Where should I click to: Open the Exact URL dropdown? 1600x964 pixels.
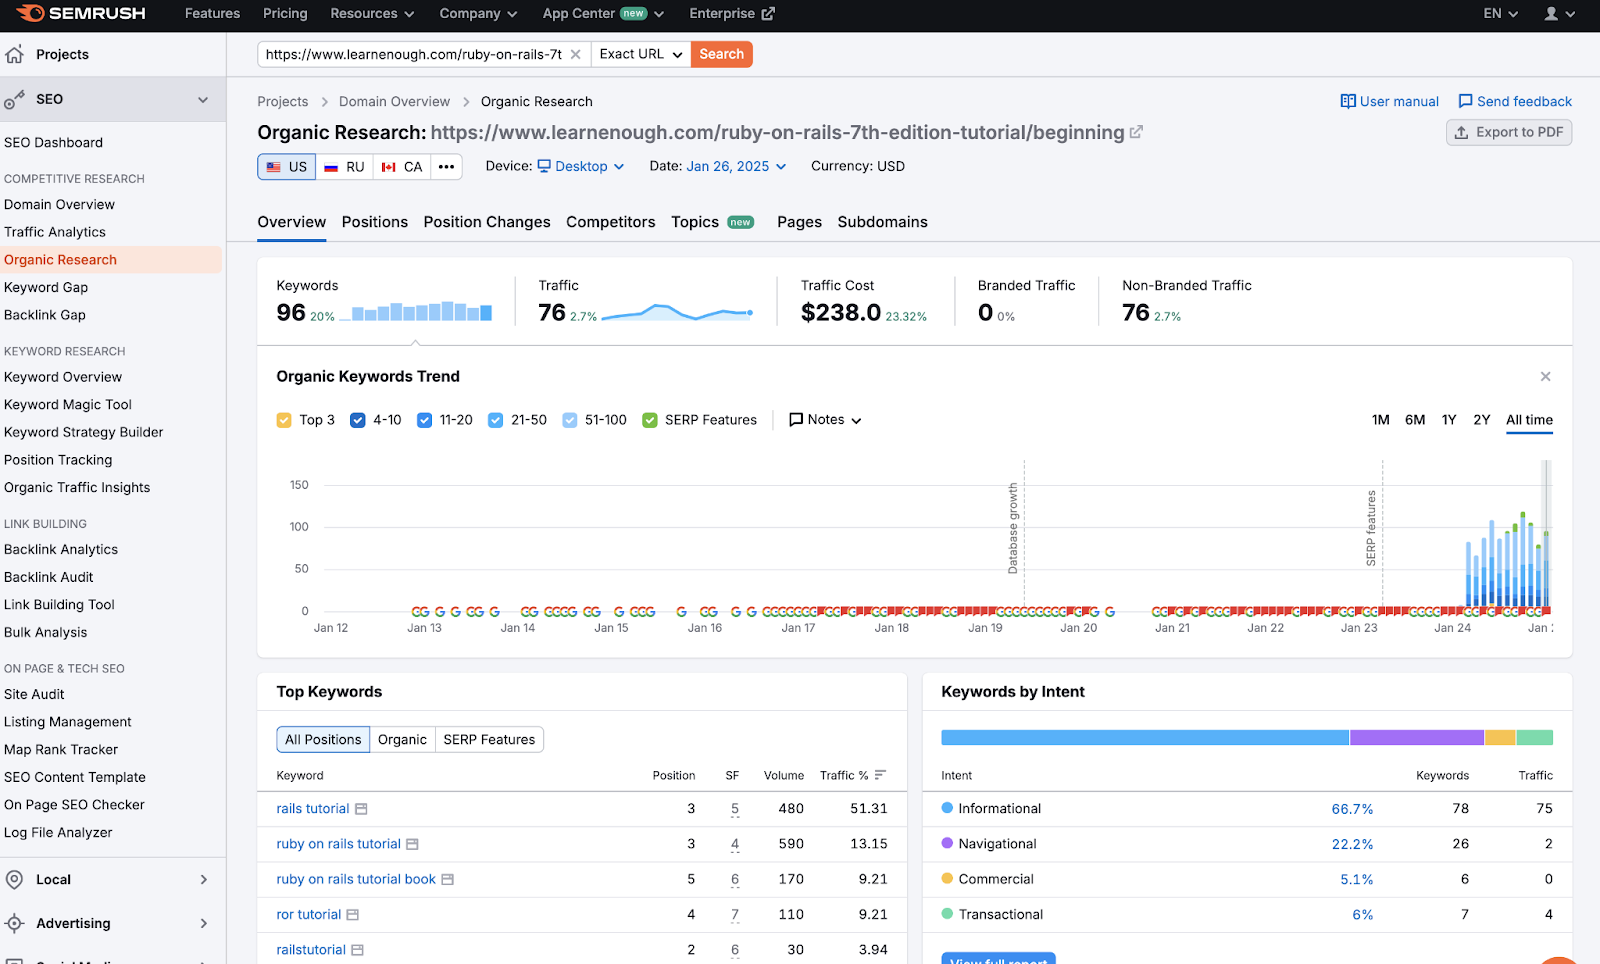coord(641,54)
